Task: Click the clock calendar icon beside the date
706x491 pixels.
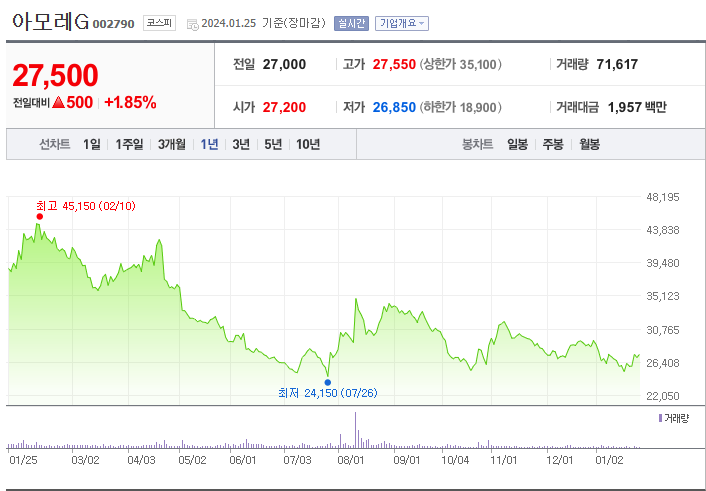Action: pyautogui.click(x=192, y=24)
